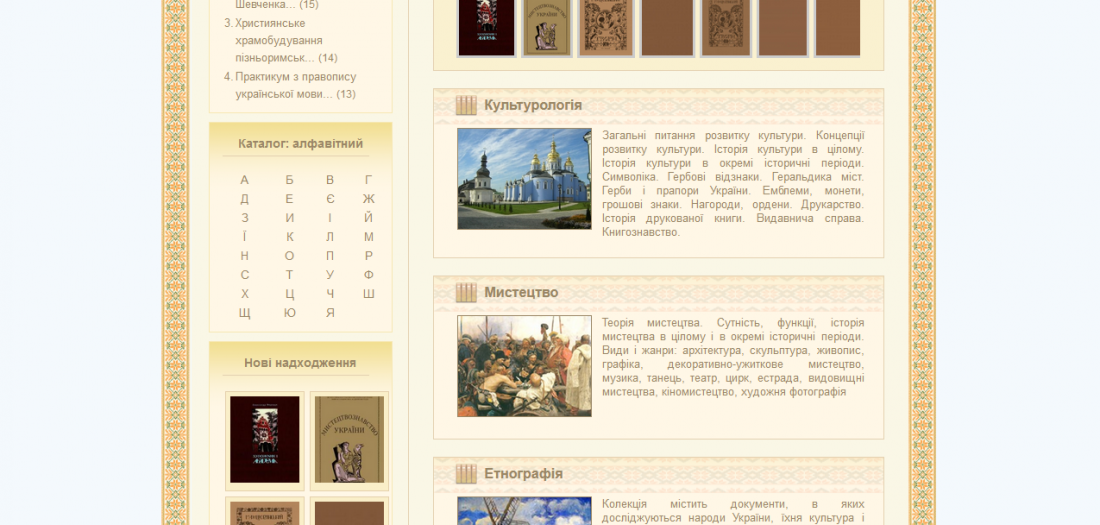Open third ornate tan cover in top carousel
The height and width of the screenshot is (525, 1100).
point(606,27)
